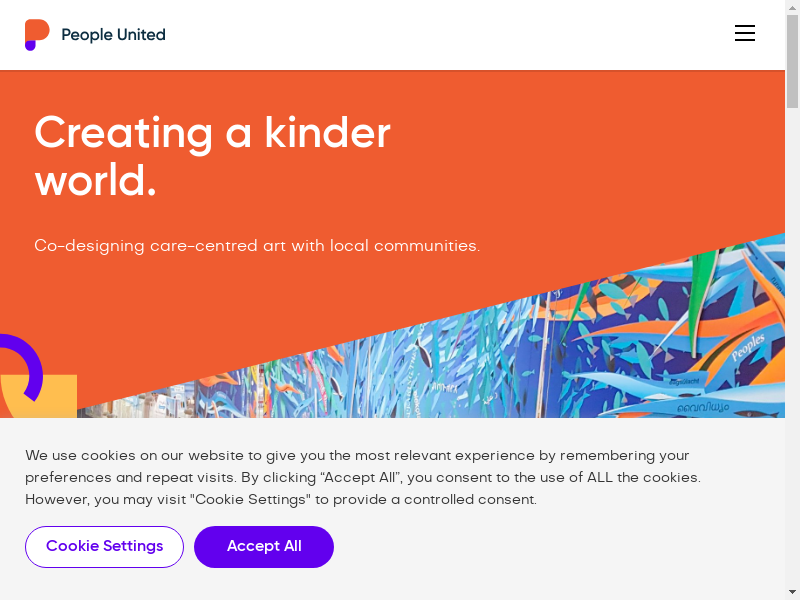Screen dimensions: 800x600
Task: Click the People United P logo icon
Action: (37, 34)
